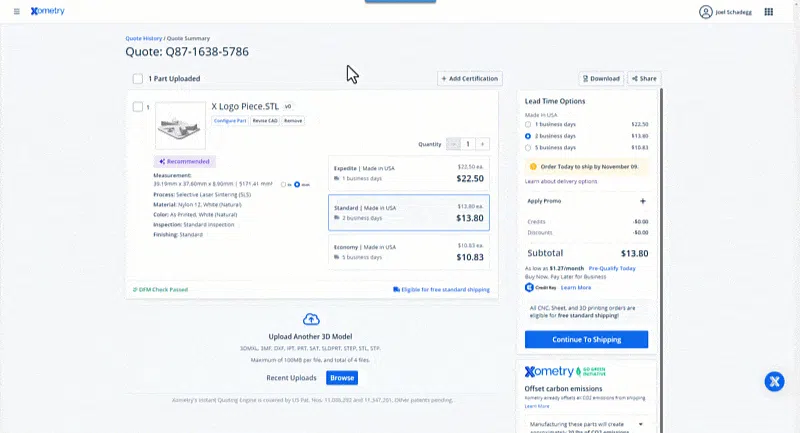Open the blue X chat widget
This screenshot has width=800, height=433.
[774, 381]
